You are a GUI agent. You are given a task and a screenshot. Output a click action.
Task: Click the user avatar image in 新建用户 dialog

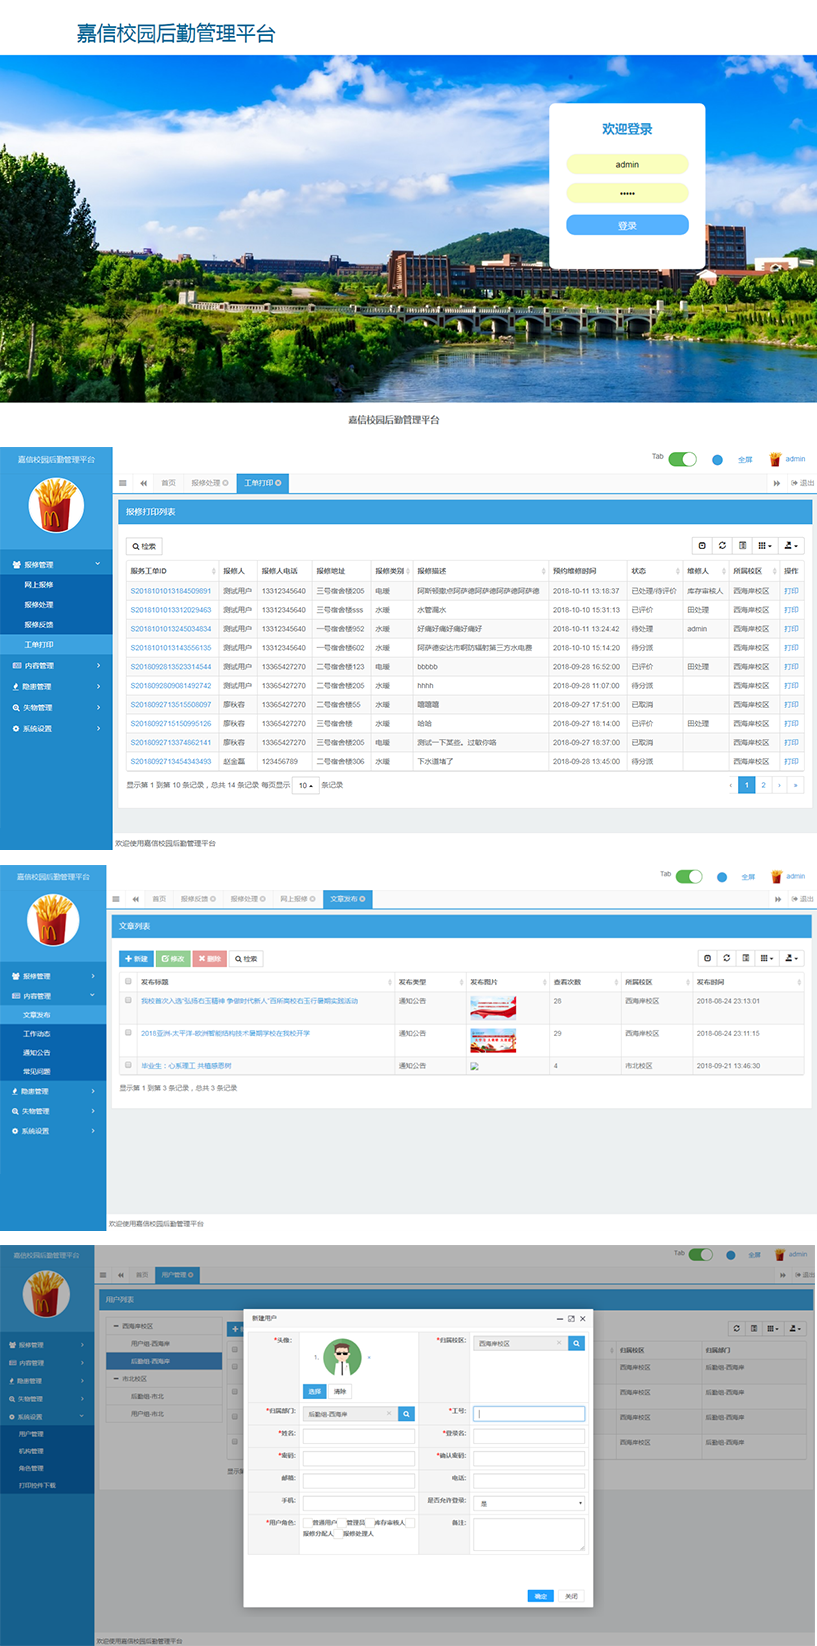pyautogui.click(x=342, y=1357)
